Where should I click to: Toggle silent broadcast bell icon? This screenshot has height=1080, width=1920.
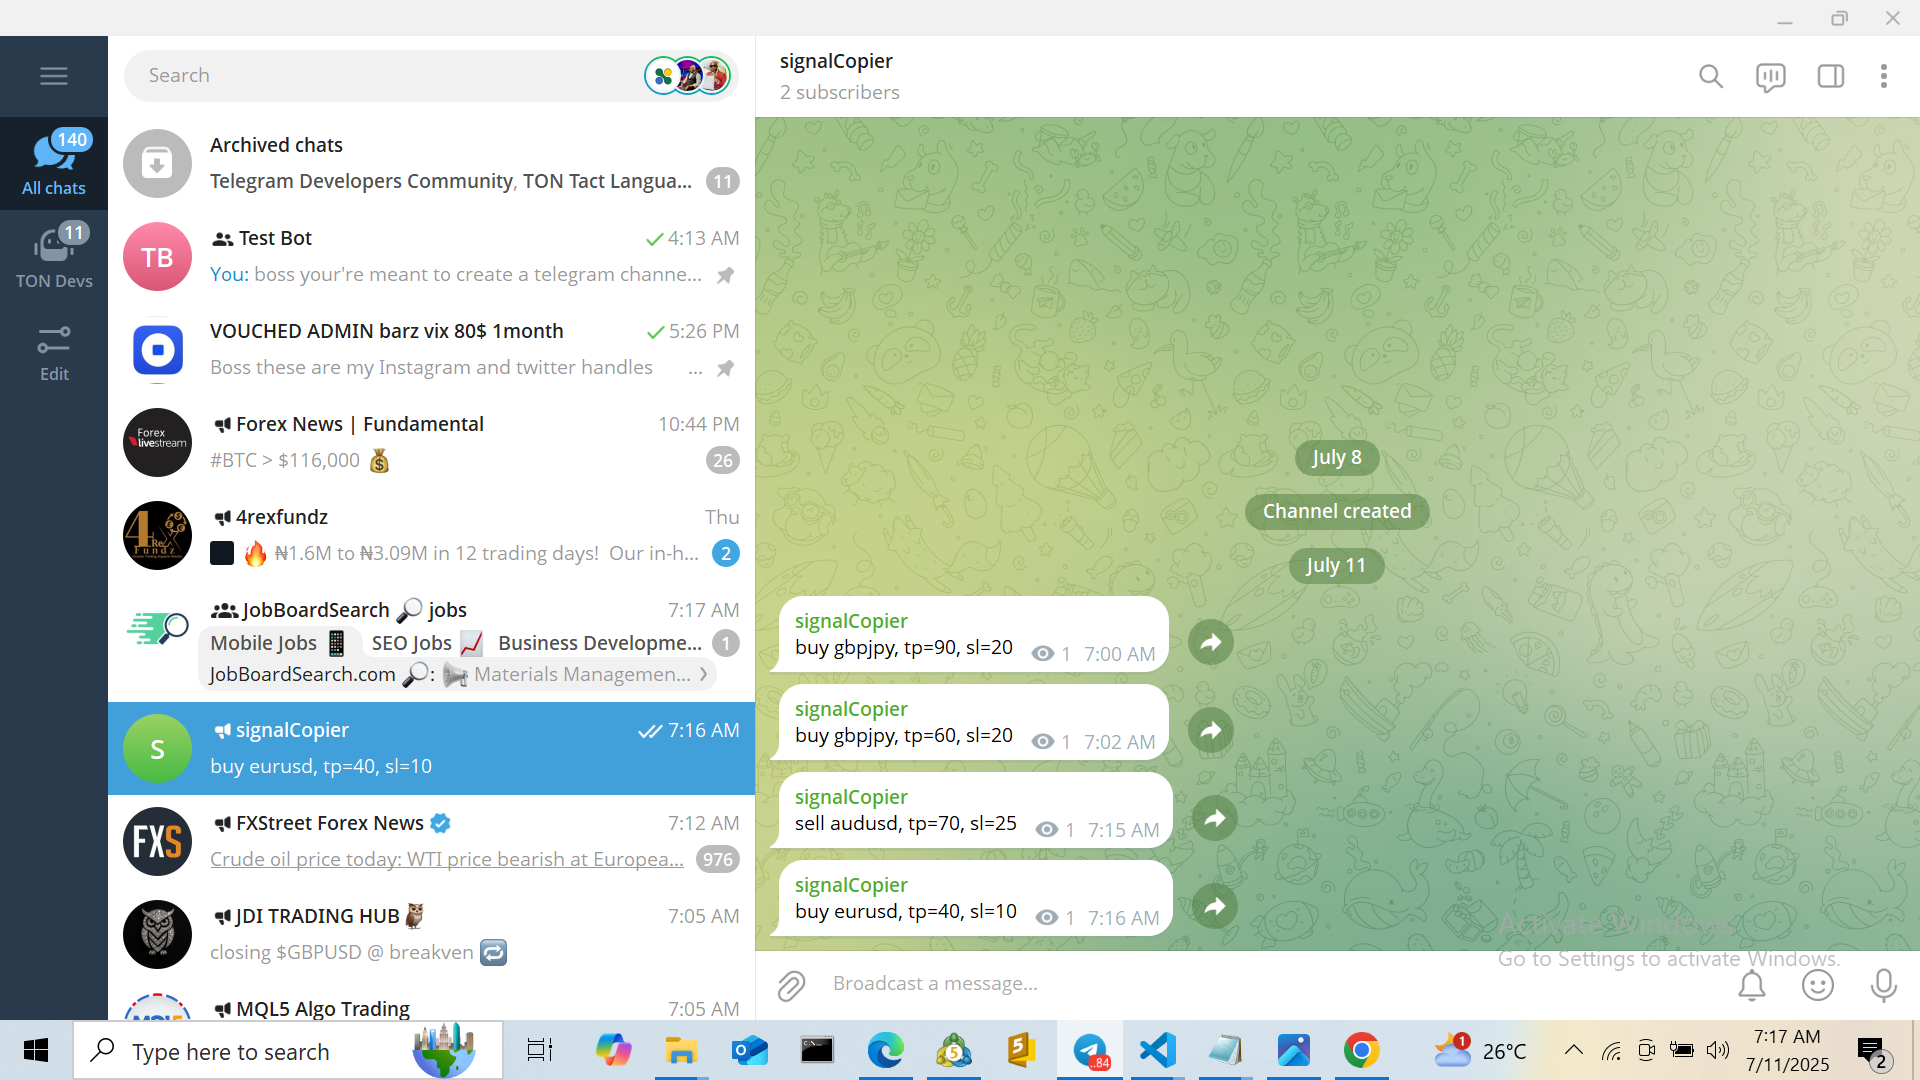click(1752, 985)
